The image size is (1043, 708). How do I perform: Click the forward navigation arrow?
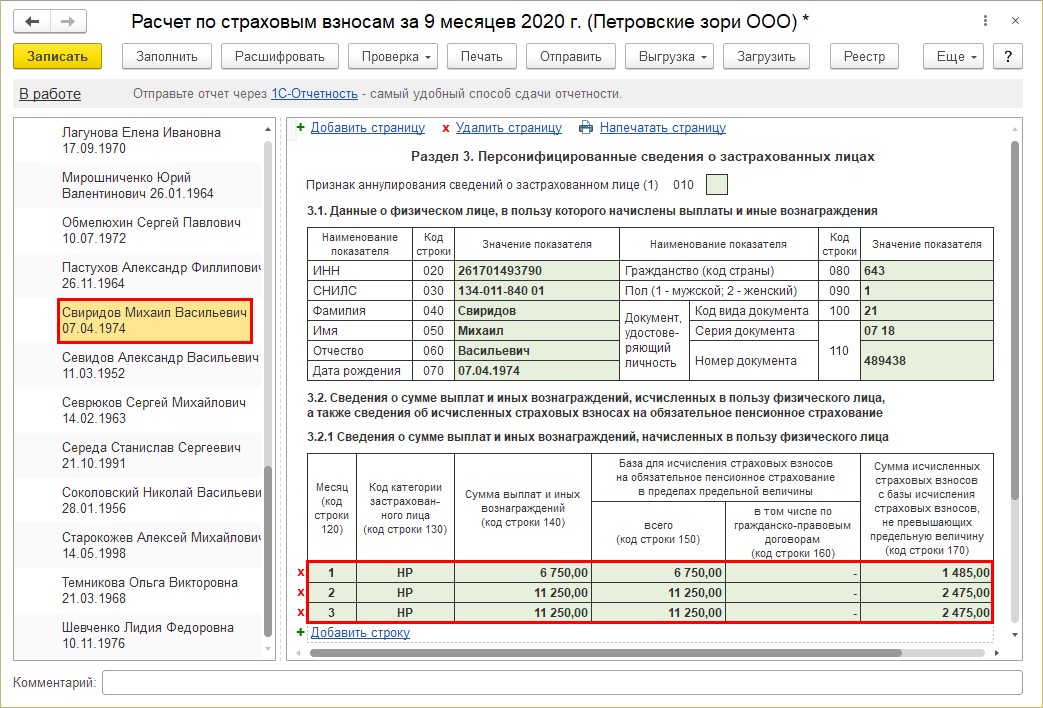(67, 21)
